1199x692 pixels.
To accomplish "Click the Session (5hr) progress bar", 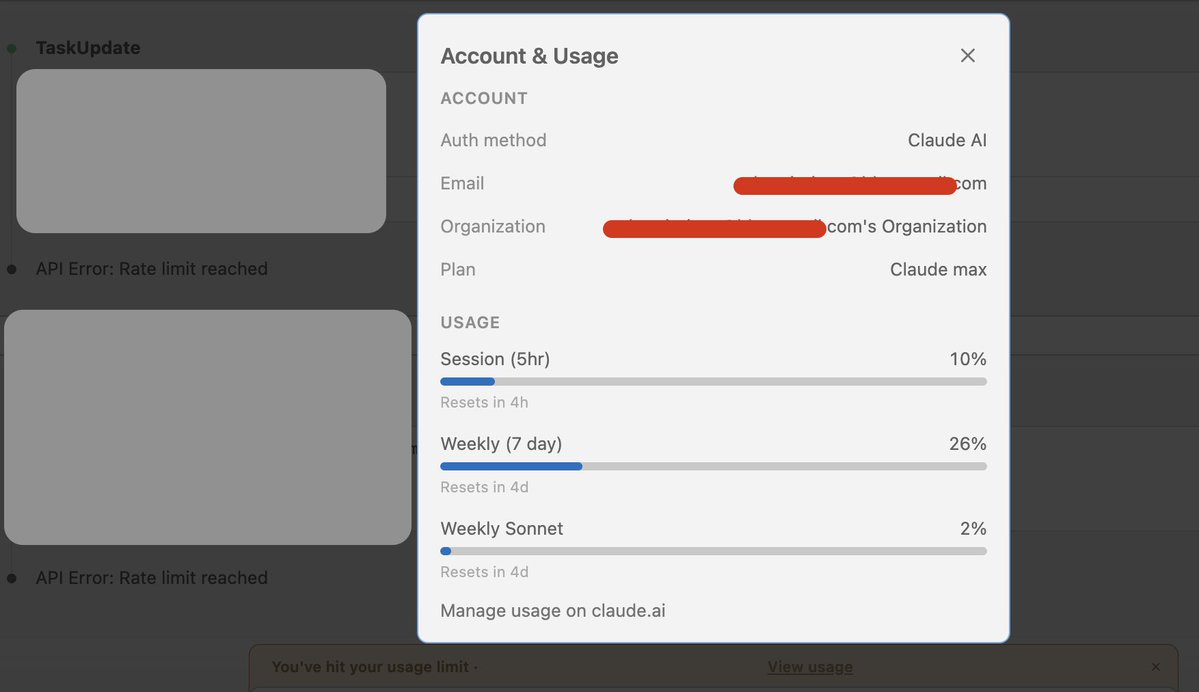I will point(713,382).
